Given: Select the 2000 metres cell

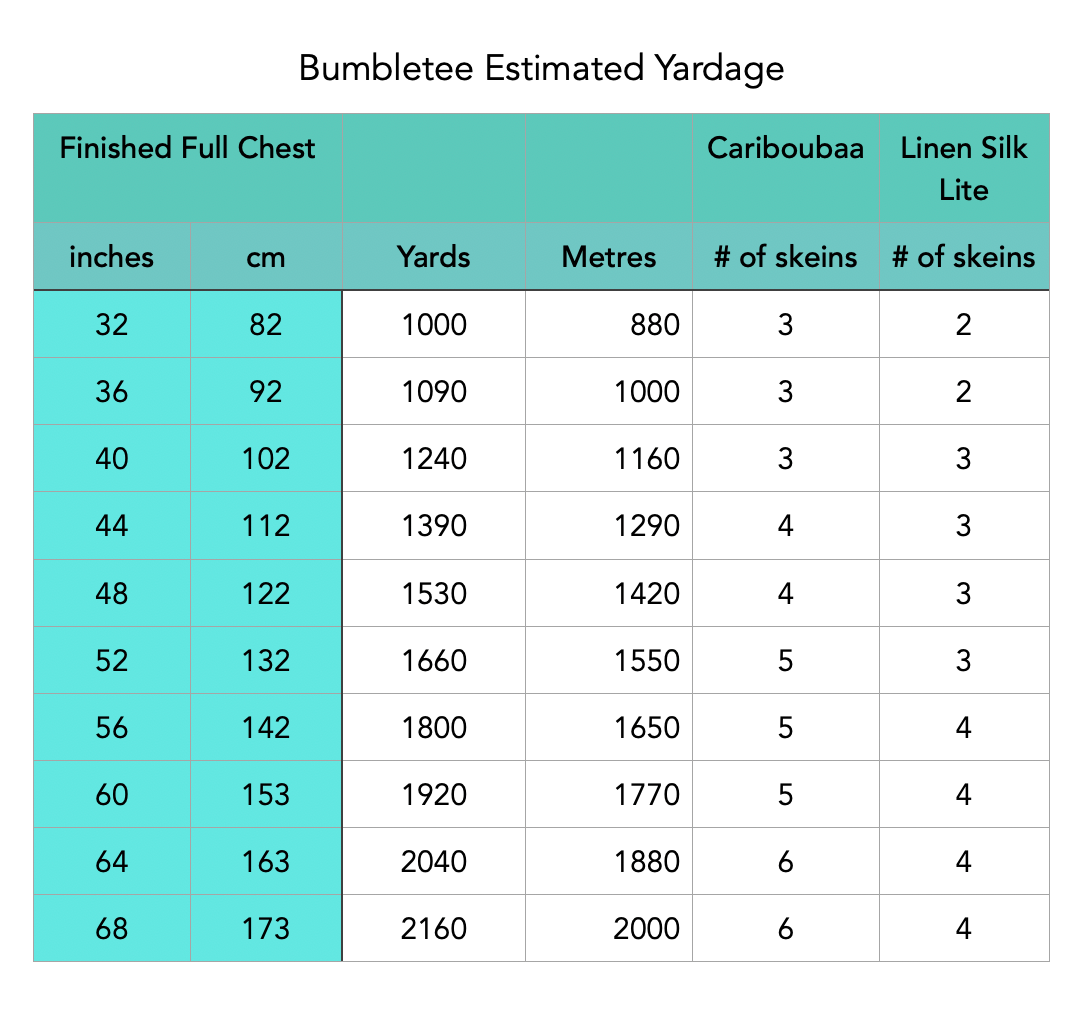Looking at the screenshot, I should (x=648, y=928).
